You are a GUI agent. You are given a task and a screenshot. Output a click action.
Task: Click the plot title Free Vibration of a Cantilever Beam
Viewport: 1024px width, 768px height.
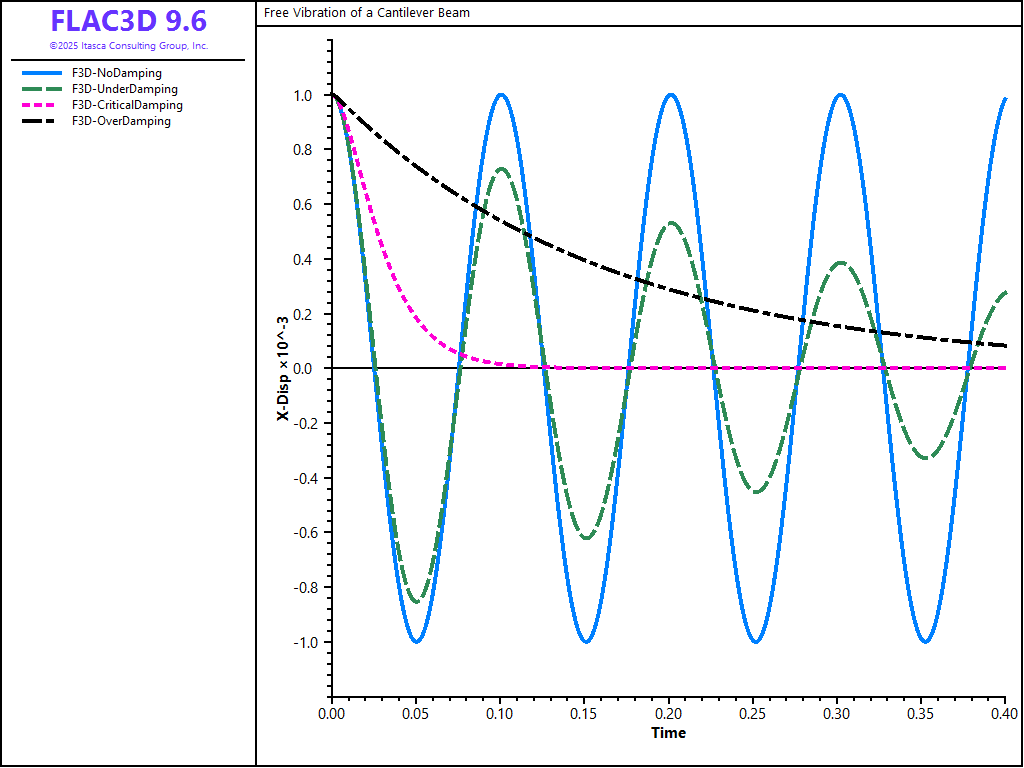coord(367,13)
